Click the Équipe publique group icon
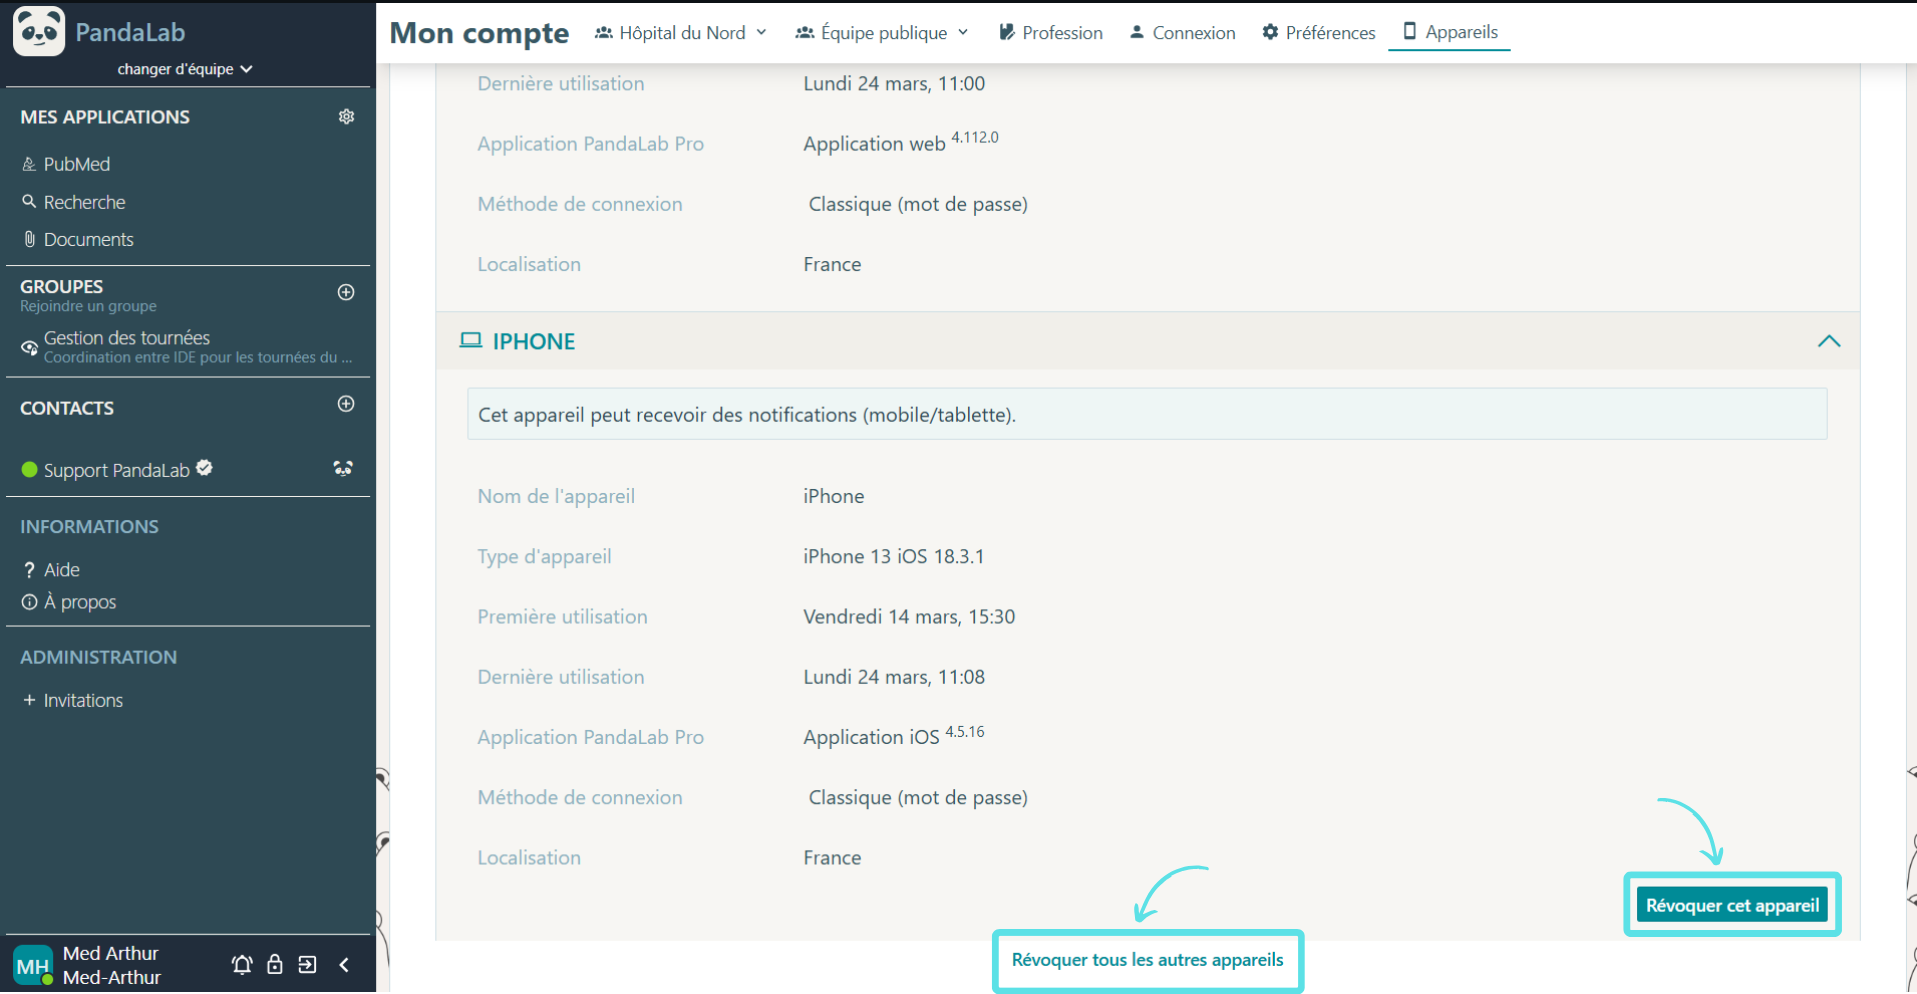The width and height of the screenshot is (1917, 994). point(804,33)
